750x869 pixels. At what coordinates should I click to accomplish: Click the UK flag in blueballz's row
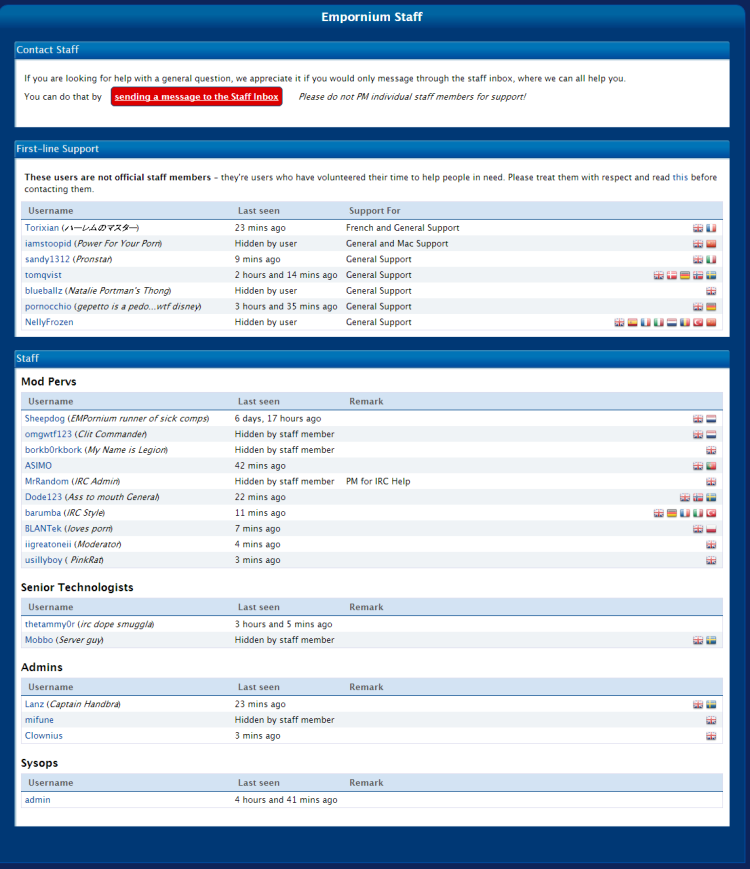point(711,291)
